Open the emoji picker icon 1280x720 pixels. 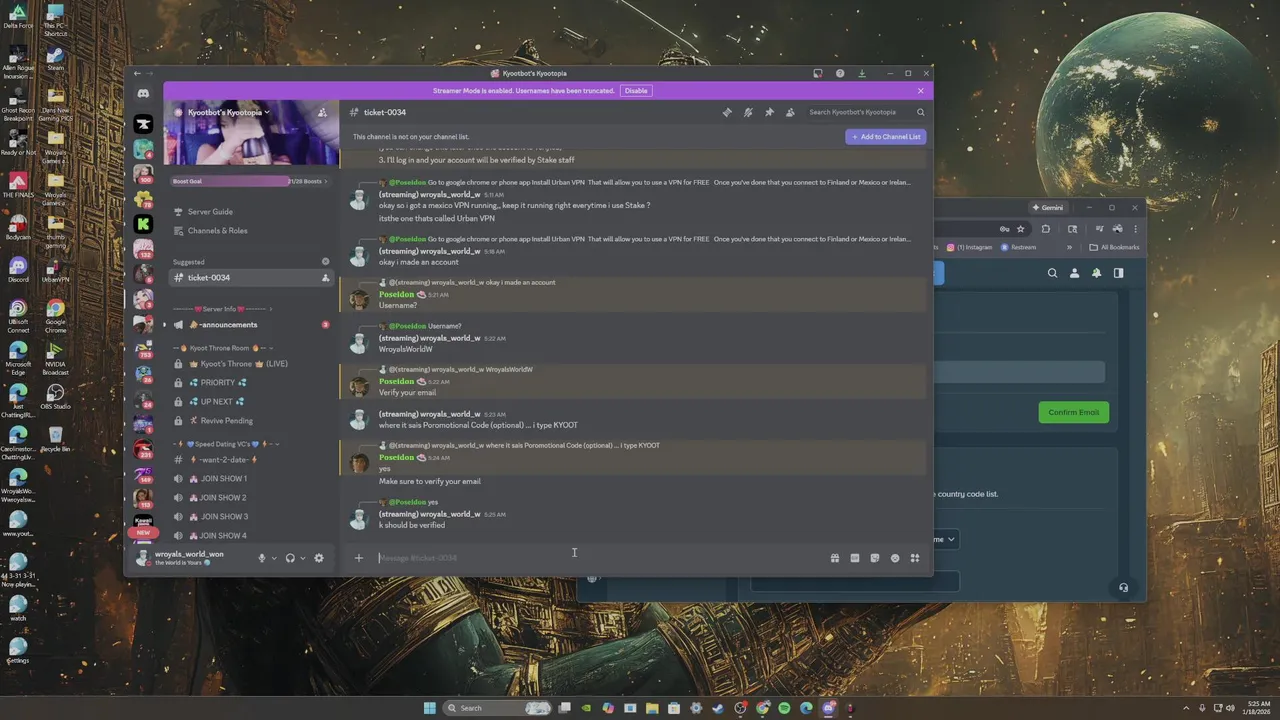click(x=895, y=558)
